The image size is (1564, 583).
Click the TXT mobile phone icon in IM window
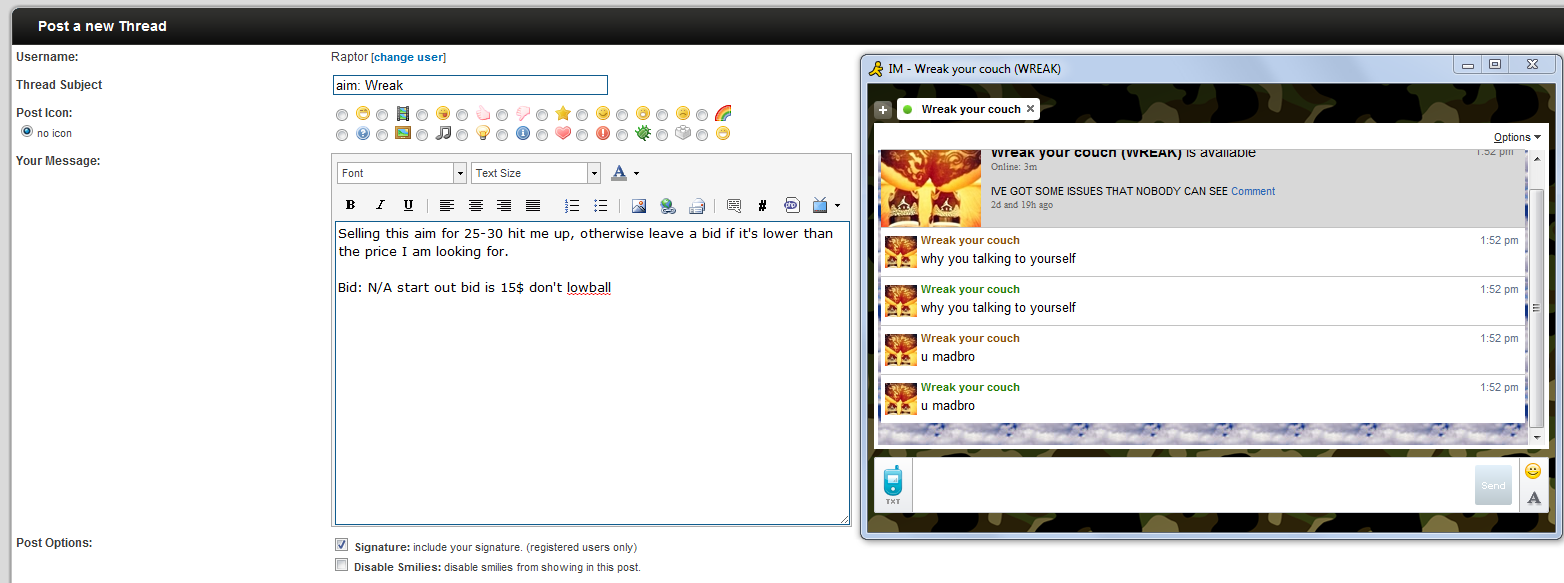pos(892,485)
